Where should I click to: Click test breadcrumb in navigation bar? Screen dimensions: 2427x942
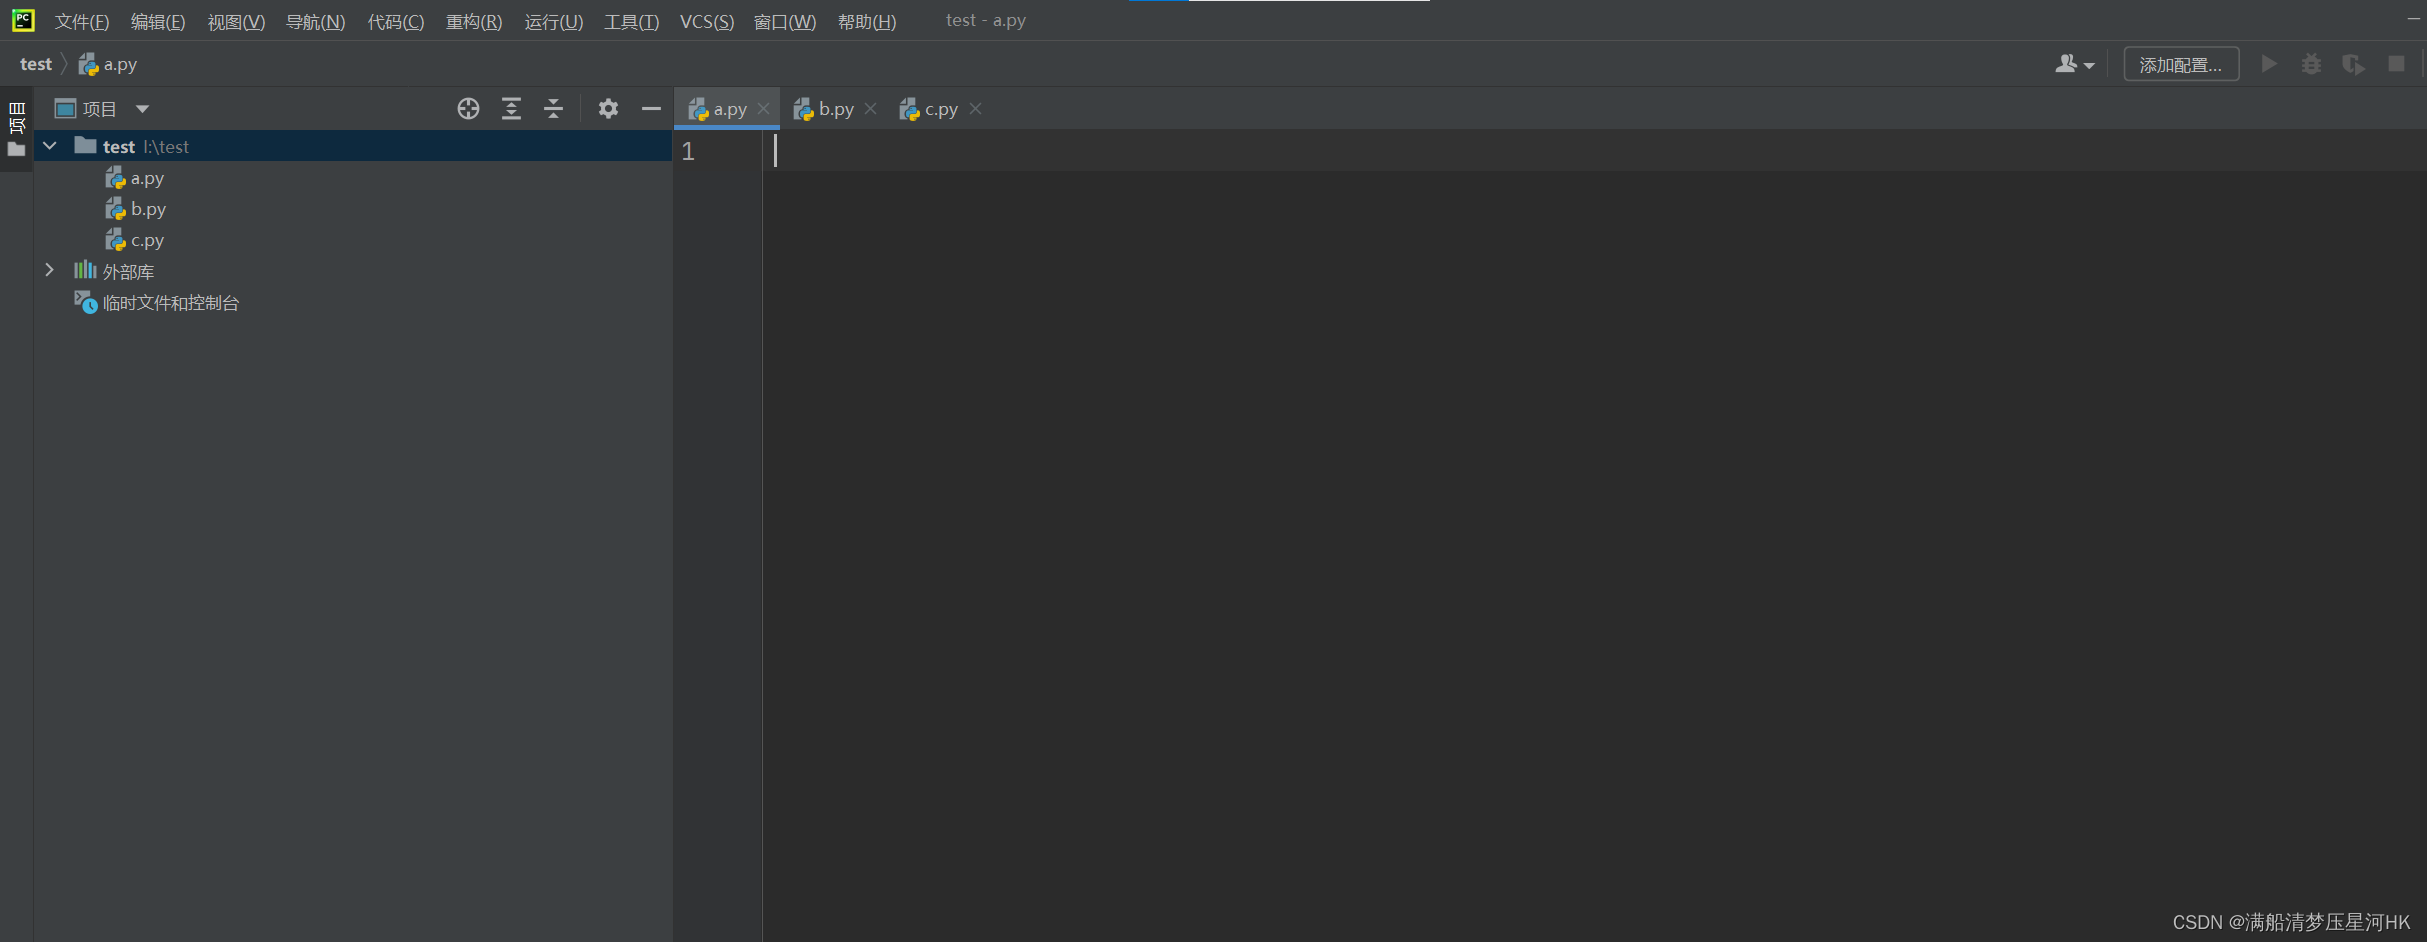tap(36, 64)
